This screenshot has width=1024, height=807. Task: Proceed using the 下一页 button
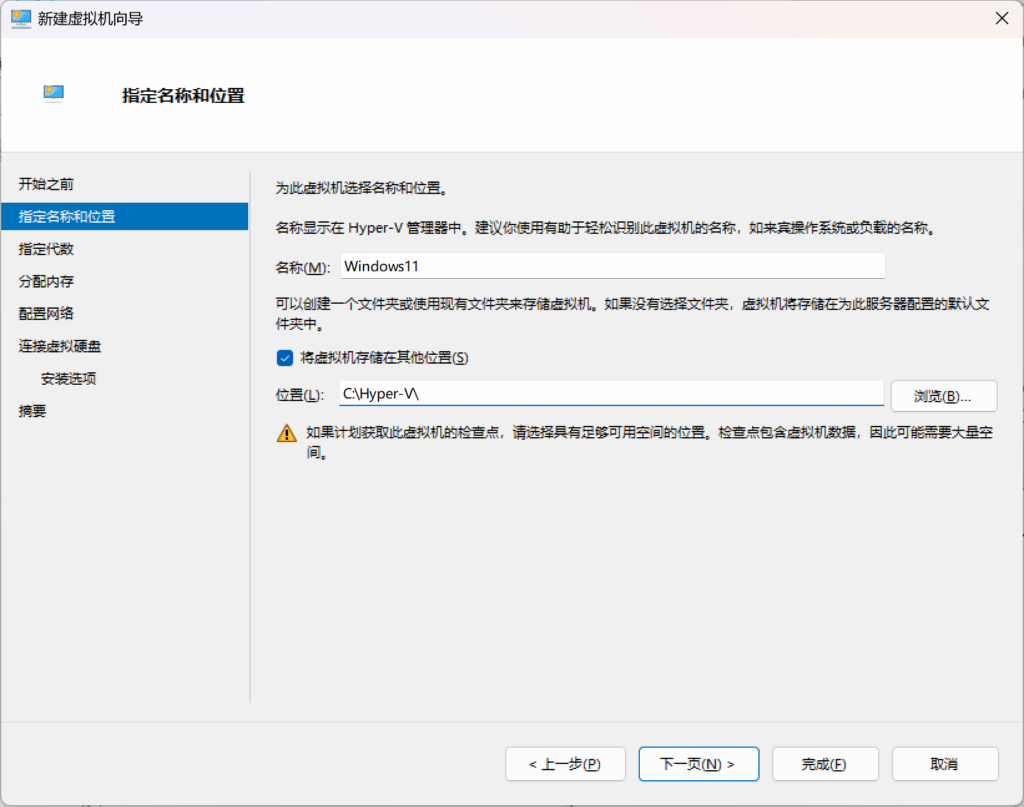click(698, 764)
